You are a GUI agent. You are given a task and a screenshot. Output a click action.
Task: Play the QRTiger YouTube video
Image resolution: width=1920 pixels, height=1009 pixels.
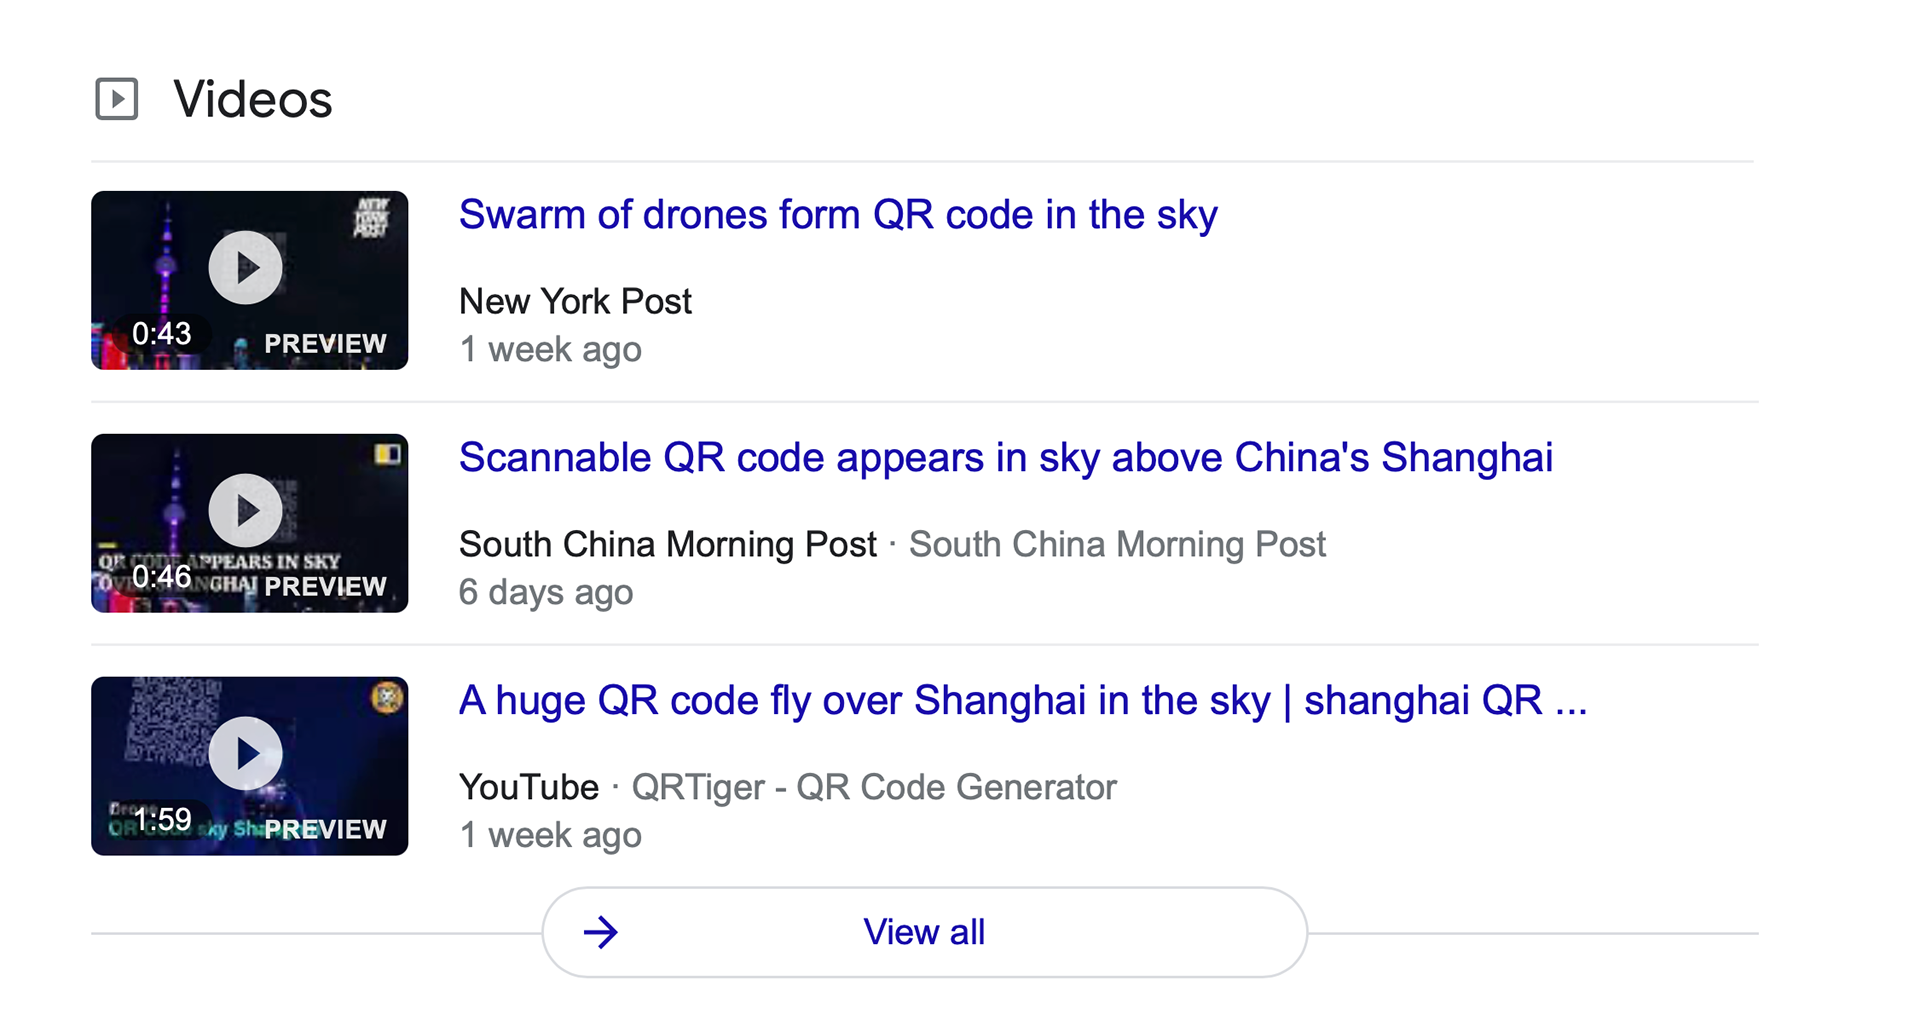point(245,753)
